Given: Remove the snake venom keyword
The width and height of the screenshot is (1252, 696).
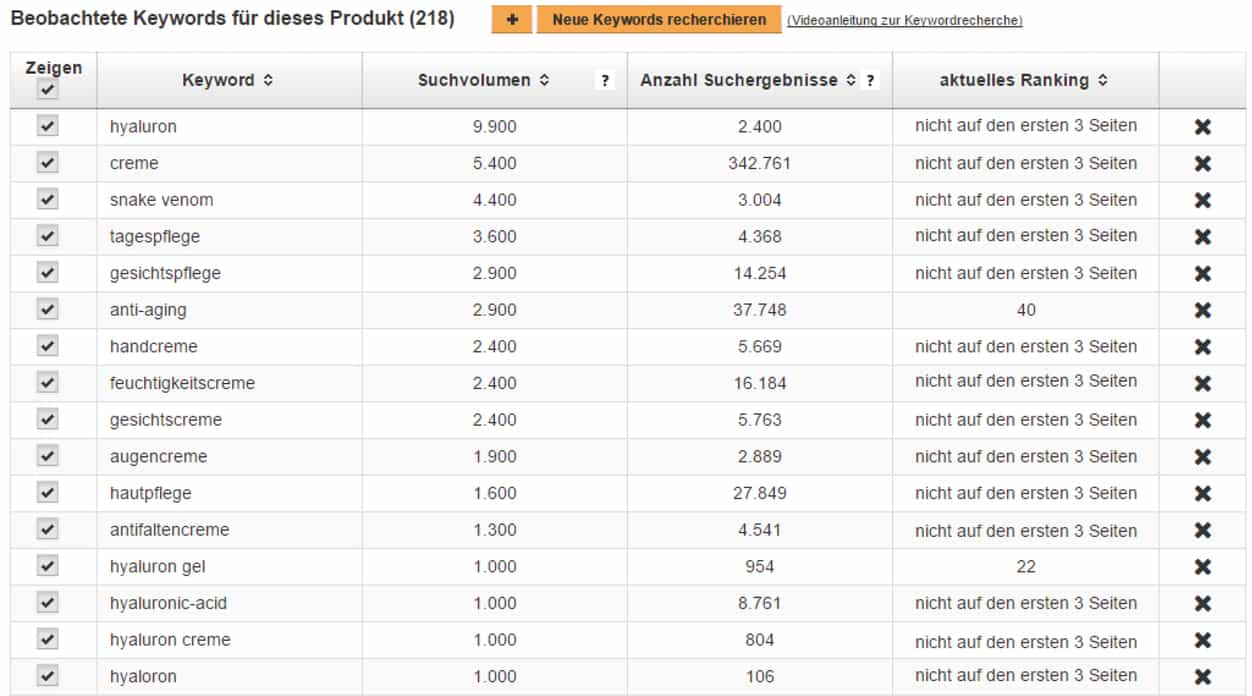Looking at the screenshot, I should tap(1202, 200).
